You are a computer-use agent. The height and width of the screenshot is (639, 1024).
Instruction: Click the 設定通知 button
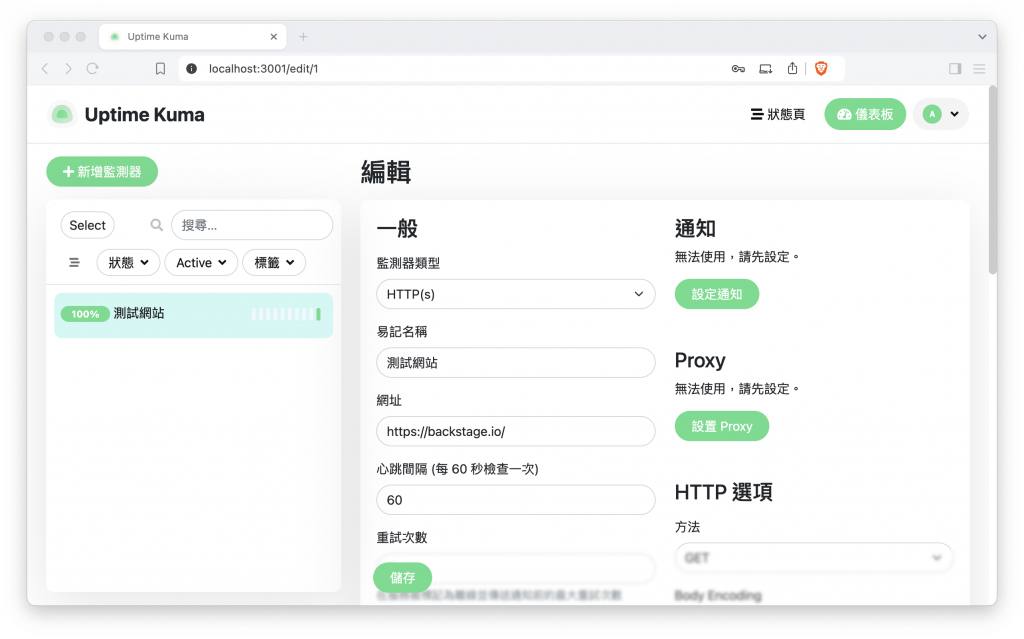[x=716, y=294]
